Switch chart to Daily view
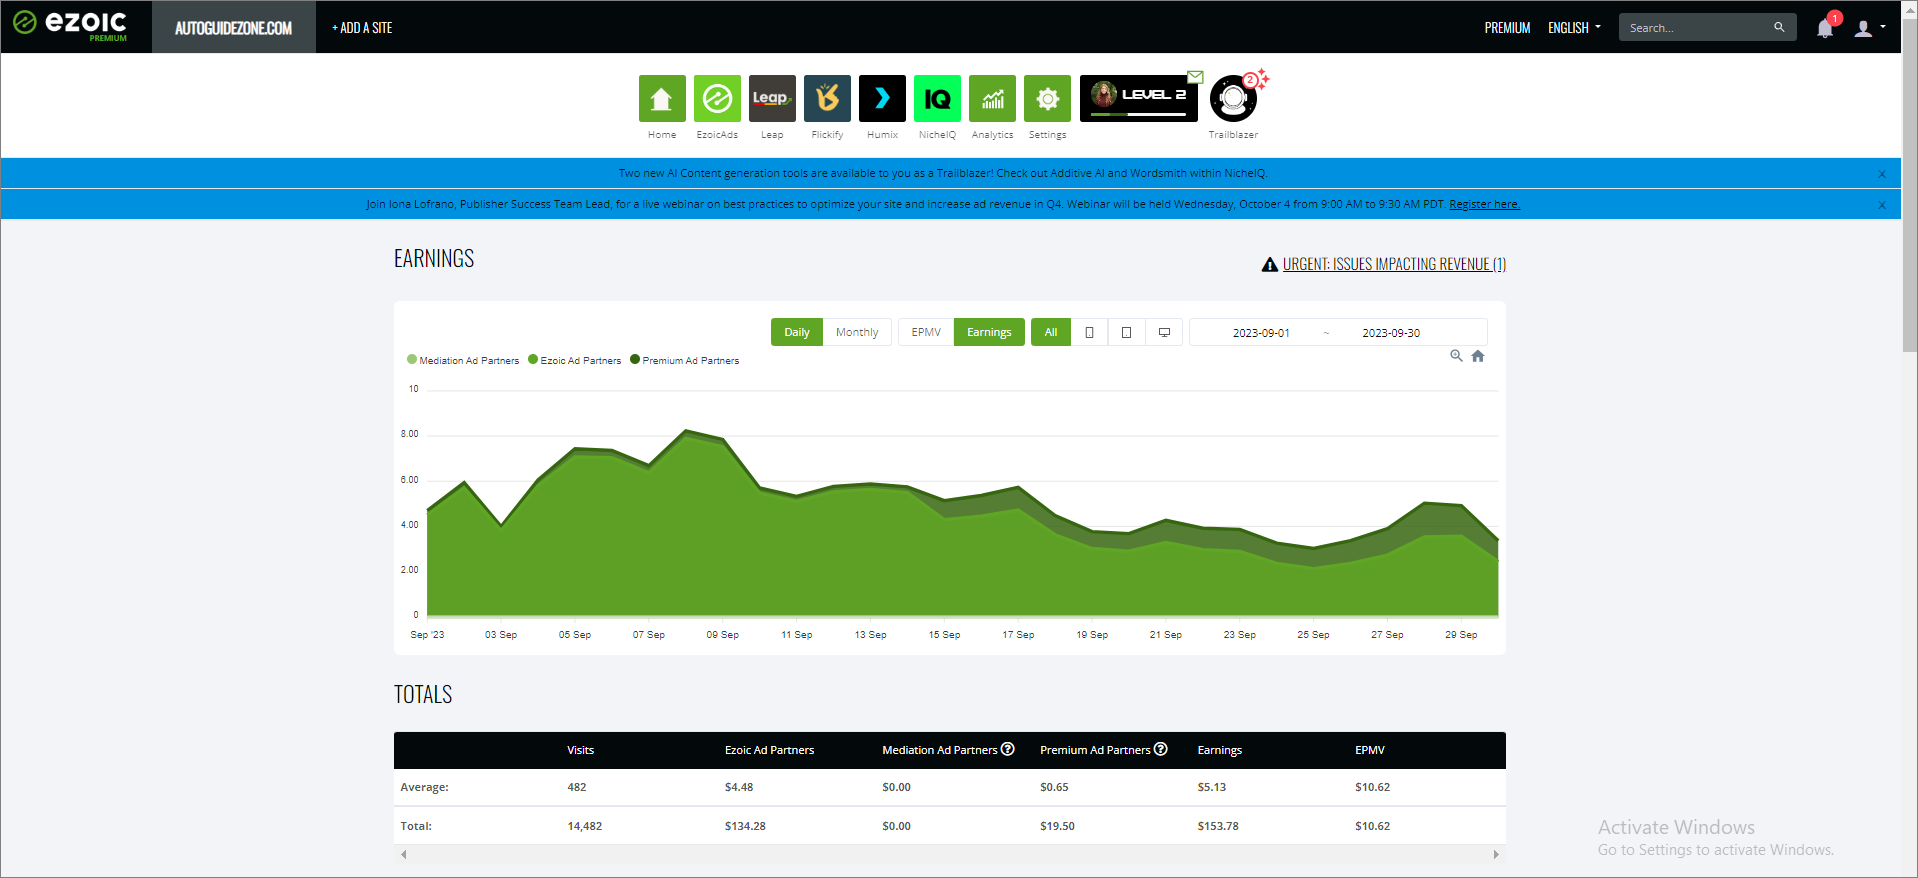The width and height of the screenshot is (1918, 878). 797,332
